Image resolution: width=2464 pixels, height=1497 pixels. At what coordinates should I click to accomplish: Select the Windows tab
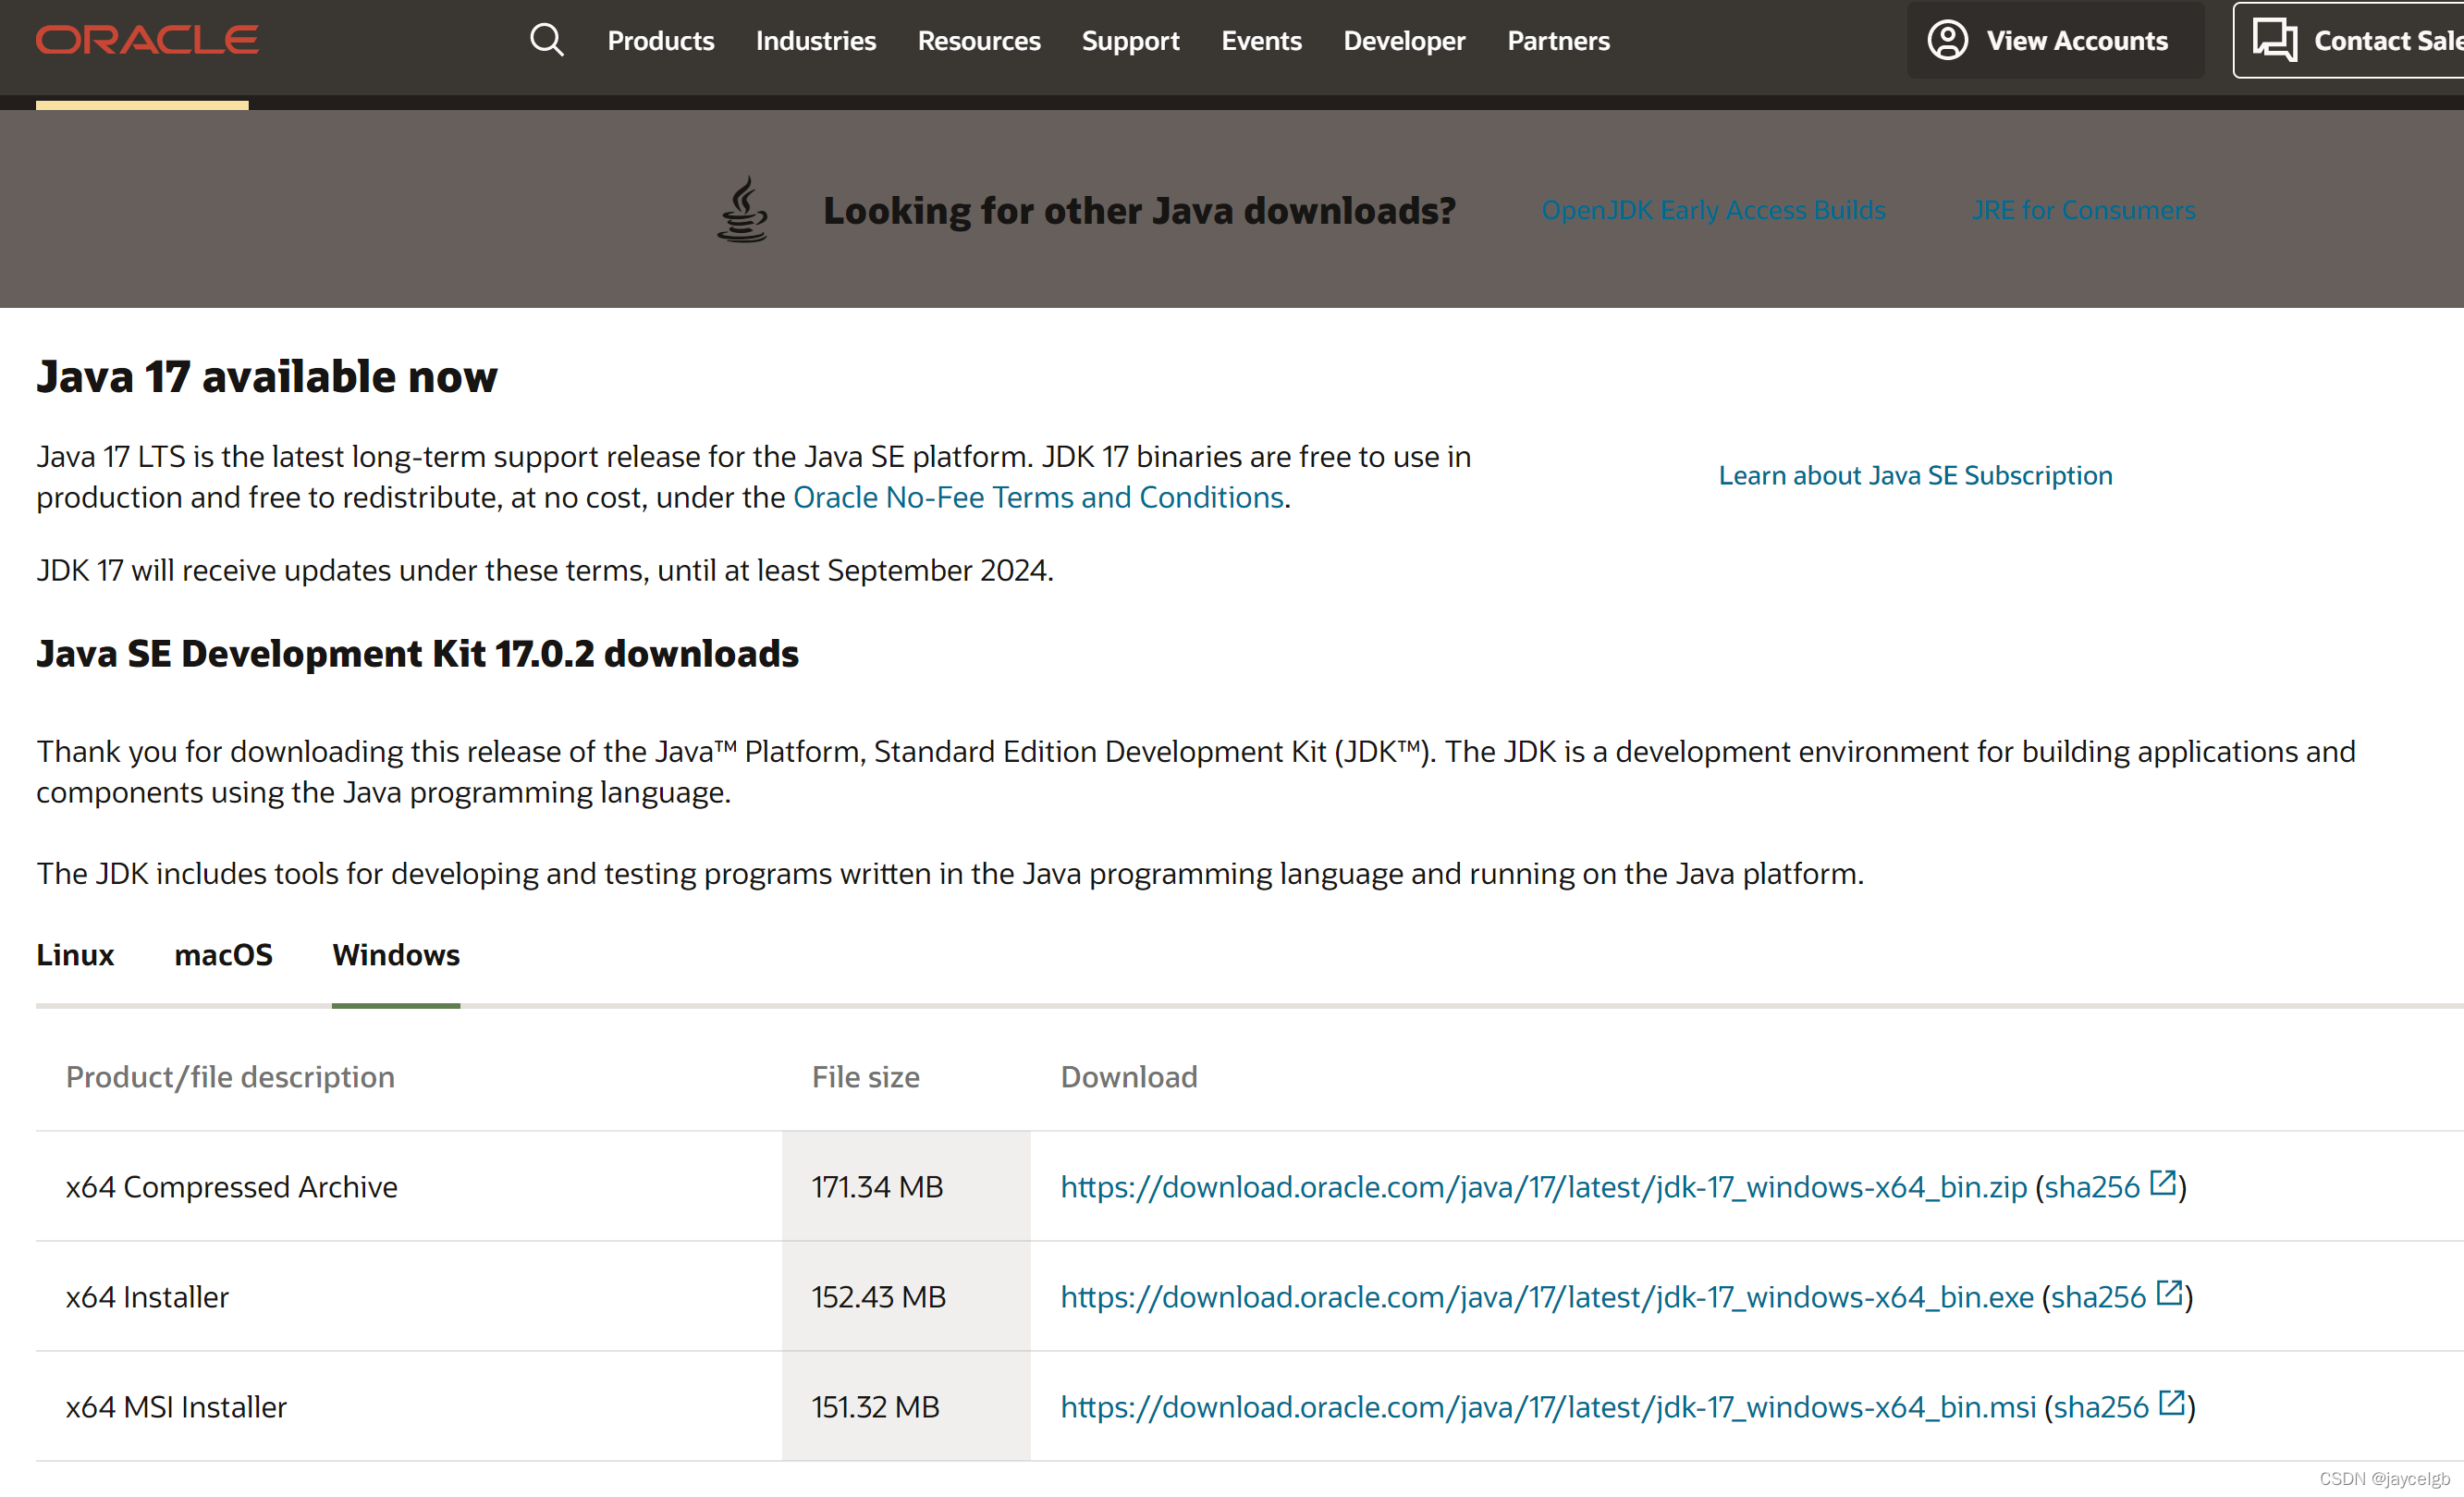[x=396, y=955]
